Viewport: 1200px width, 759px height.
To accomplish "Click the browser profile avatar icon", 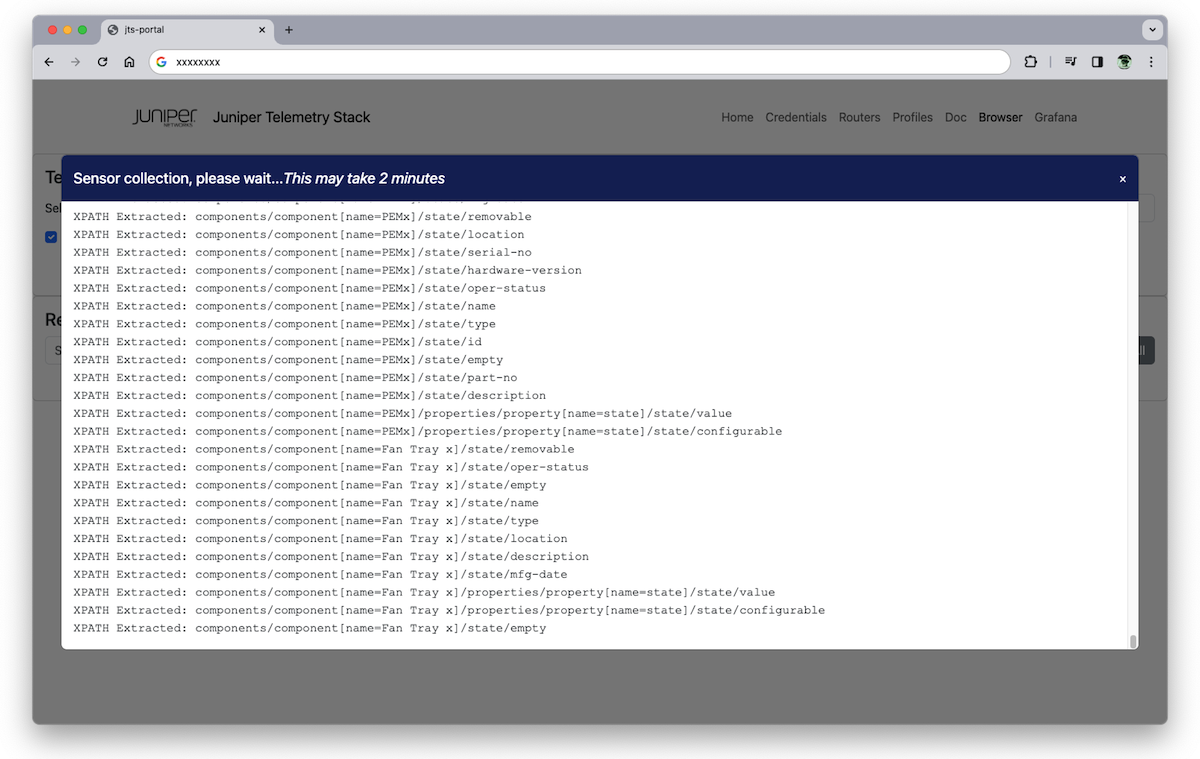I will pos(1123,61).
